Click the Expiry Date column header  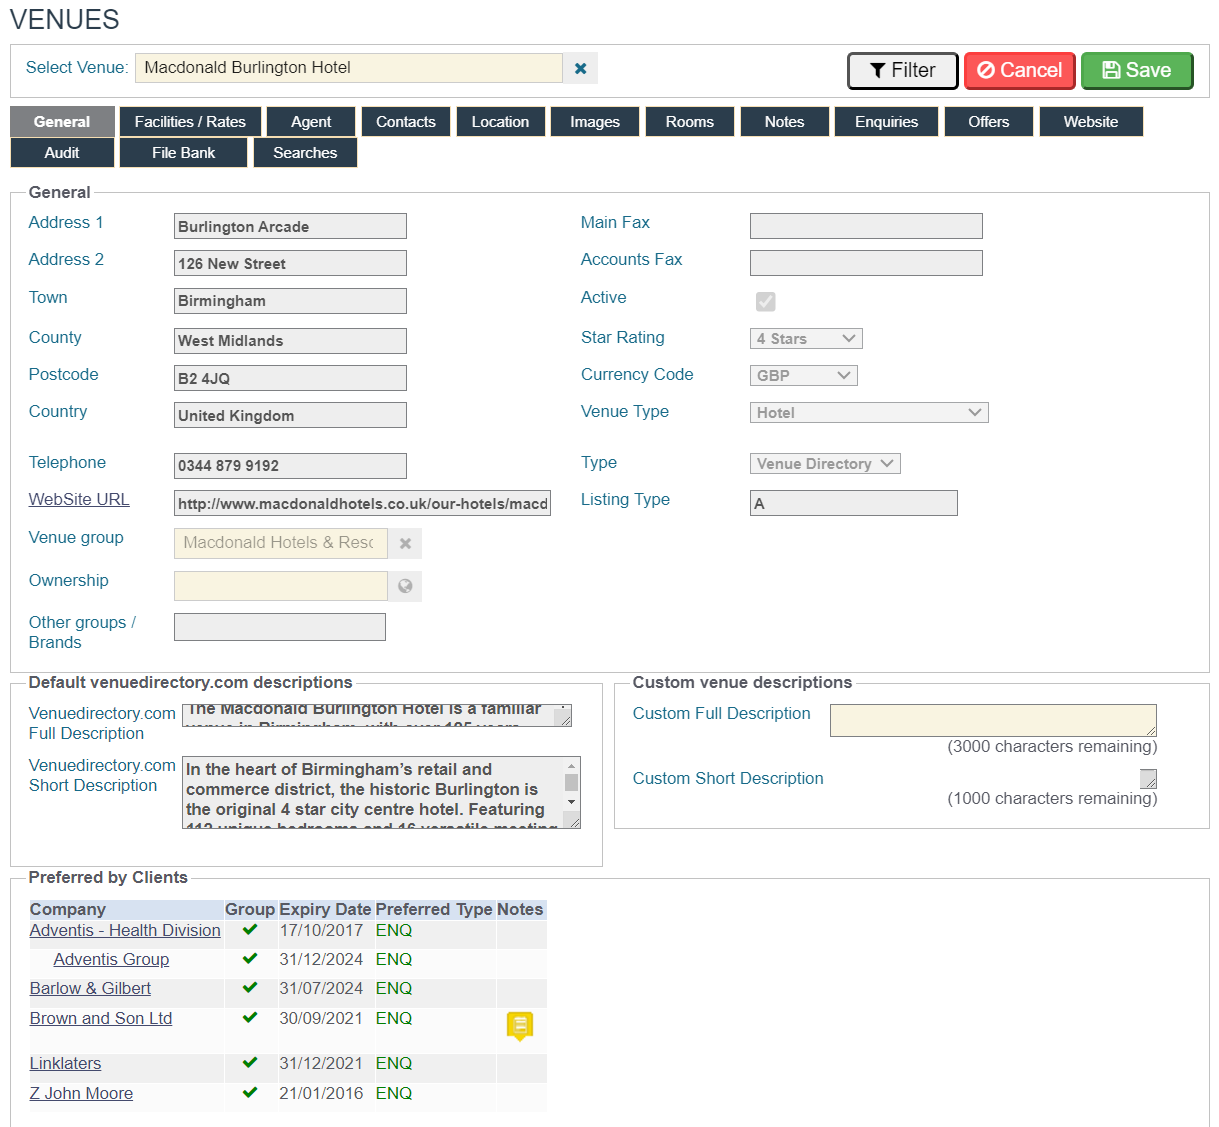click(325, 909)
